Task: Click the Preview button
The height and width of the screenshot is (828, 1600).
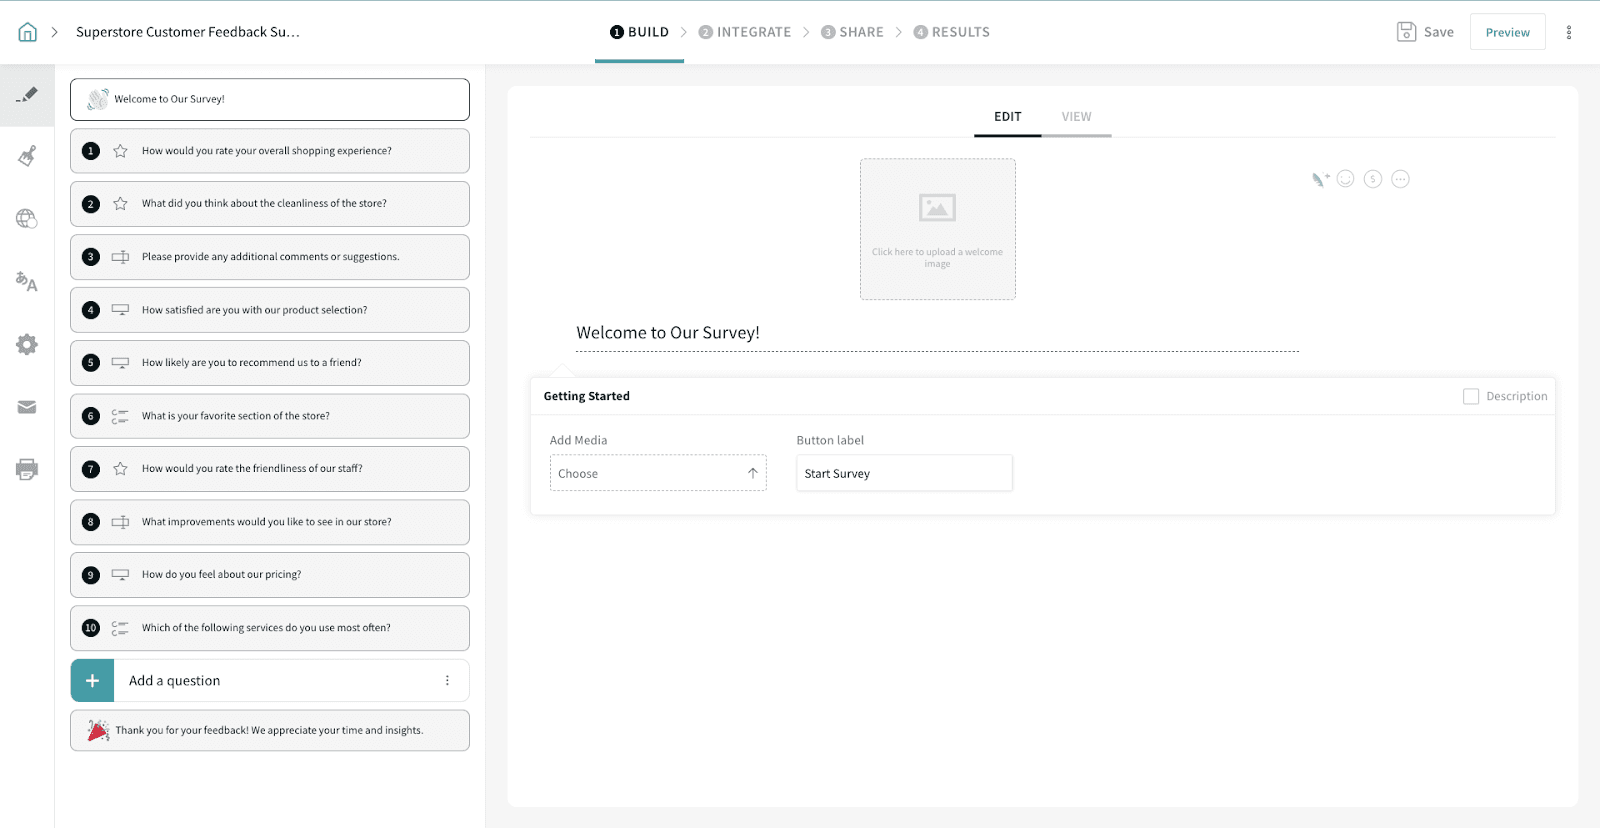Action: tap(1507, 32)
